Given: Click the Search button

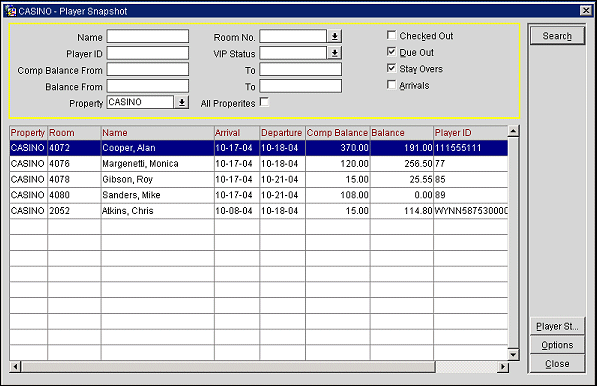Looking at the screenshot, I should (x=557, y=36).
